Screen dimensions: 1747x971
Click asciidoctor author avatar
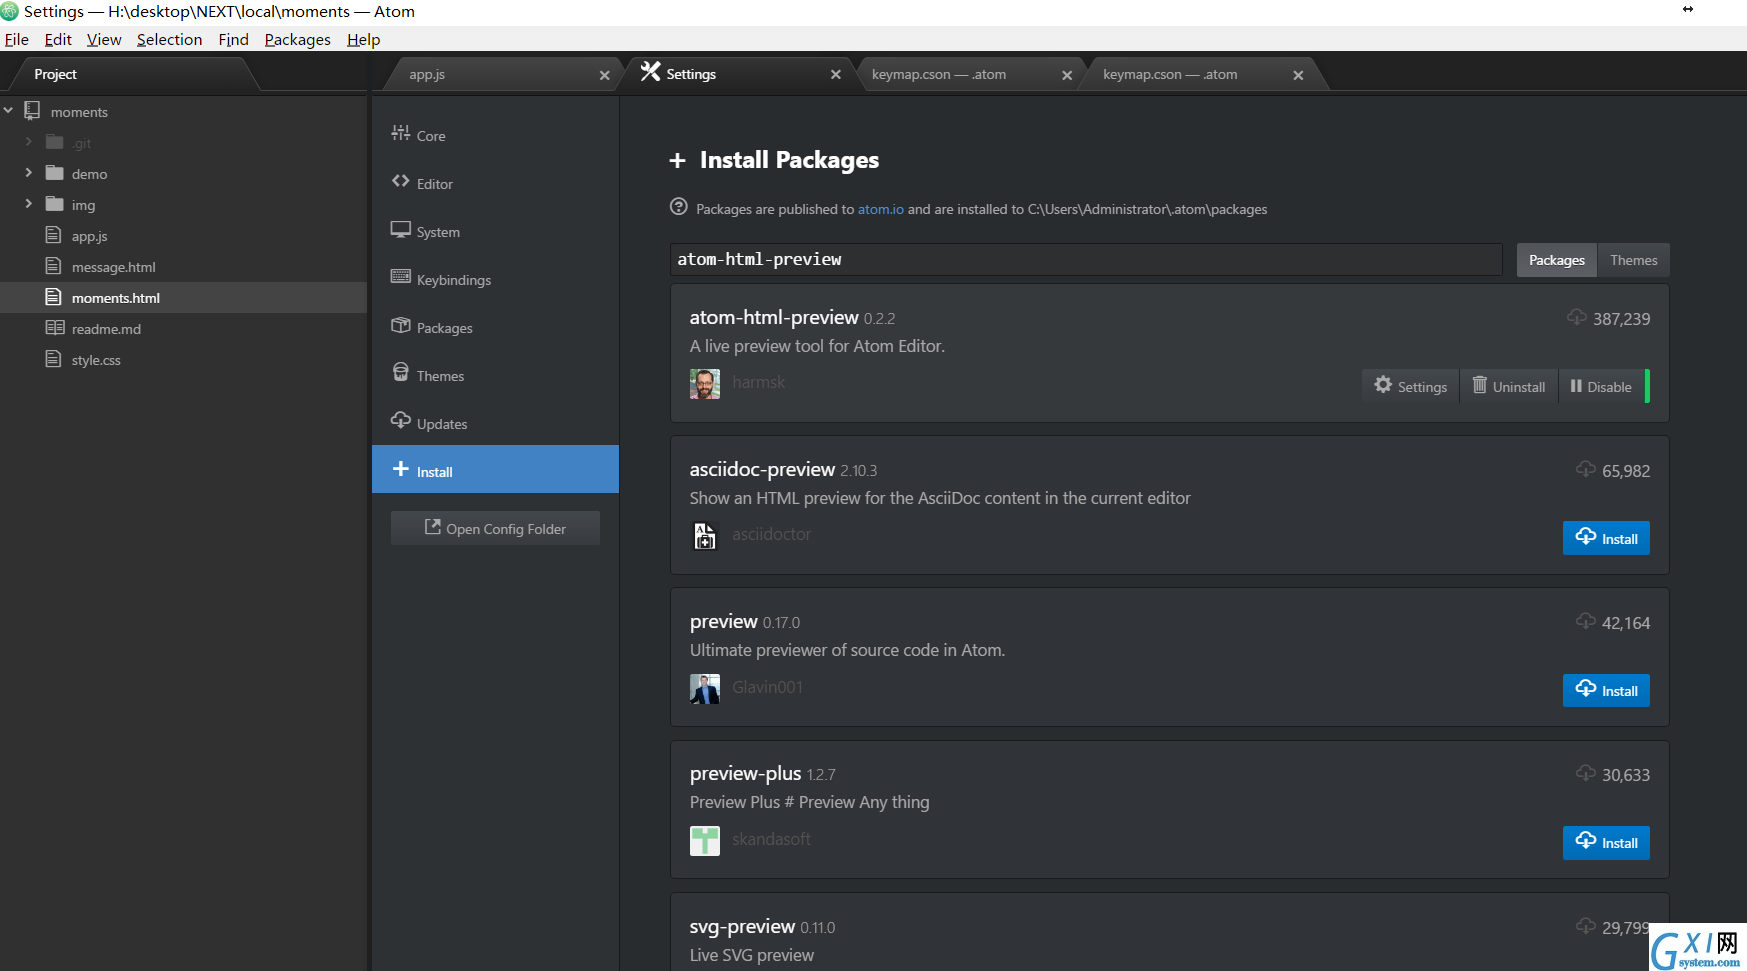click(704, 535)
